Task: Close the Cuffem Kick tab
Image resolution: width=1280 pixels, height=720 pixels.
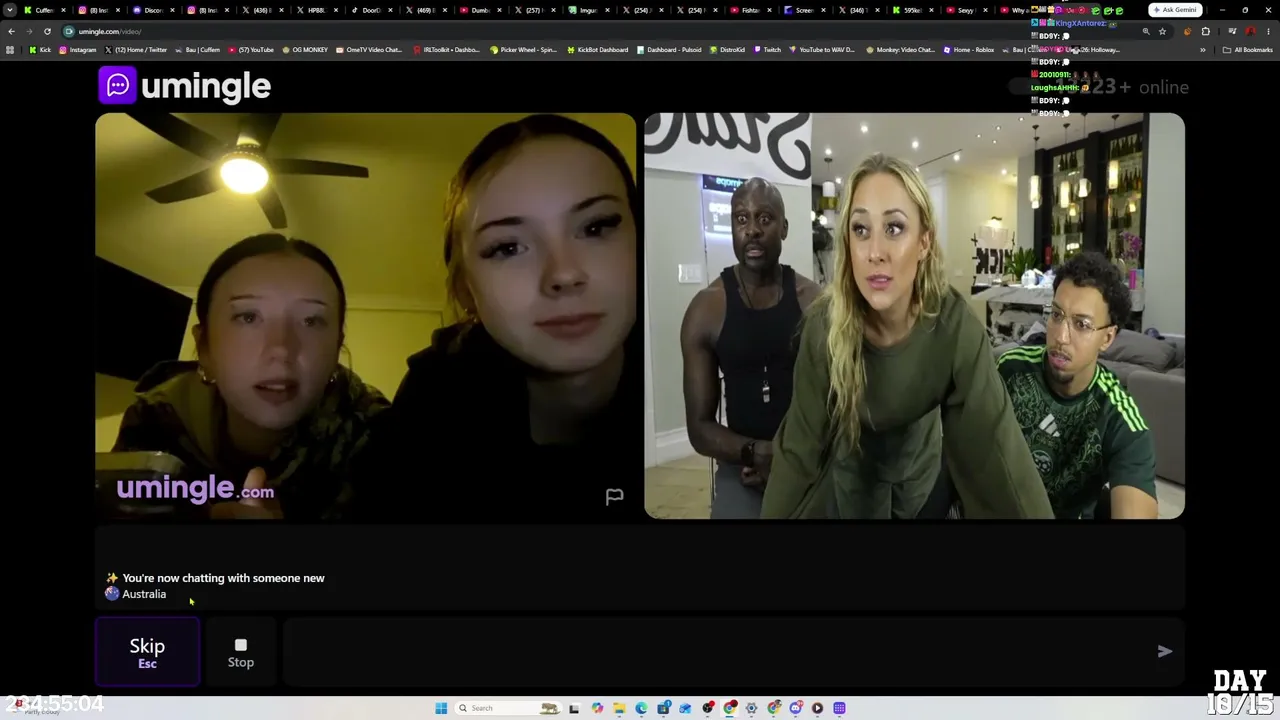Action: 65,10
